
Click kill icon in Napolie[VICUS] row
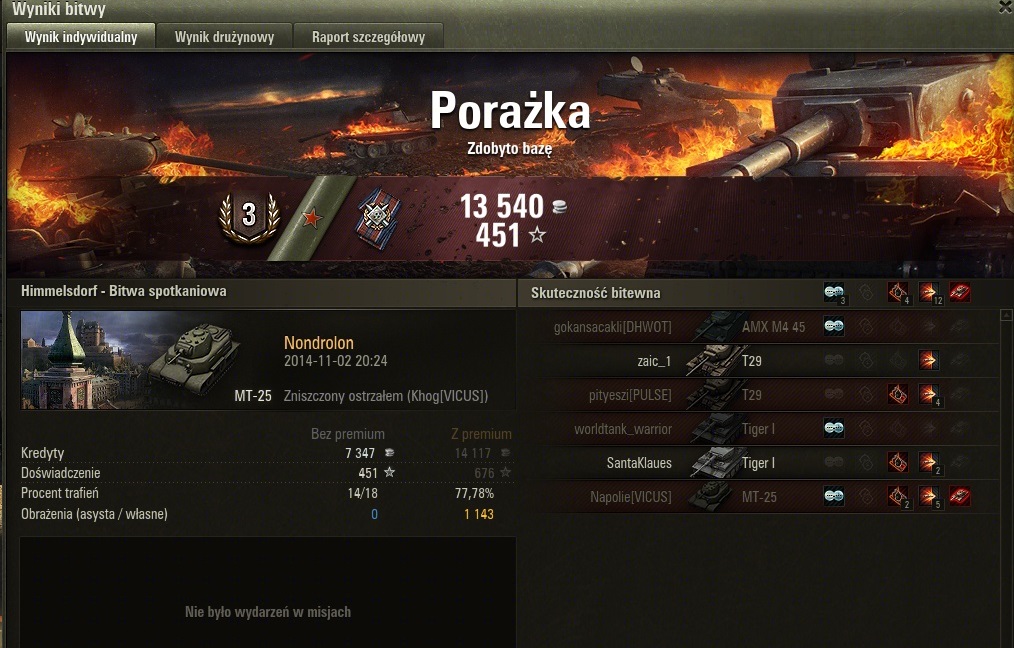[960, 496]
